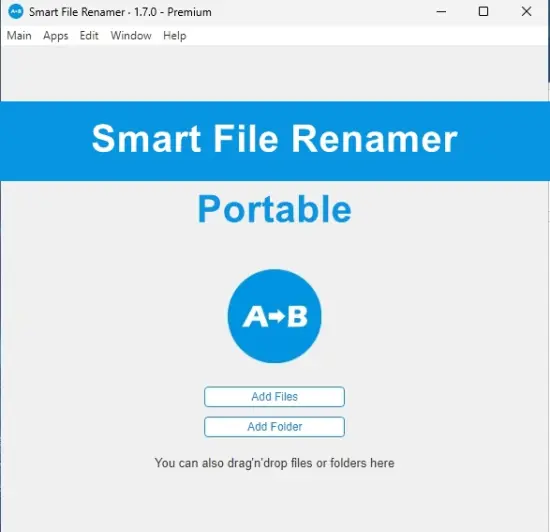The height and width of the screenshot is (532, 550).
Task: Click the Add Files button
Action: pos(274,397)
